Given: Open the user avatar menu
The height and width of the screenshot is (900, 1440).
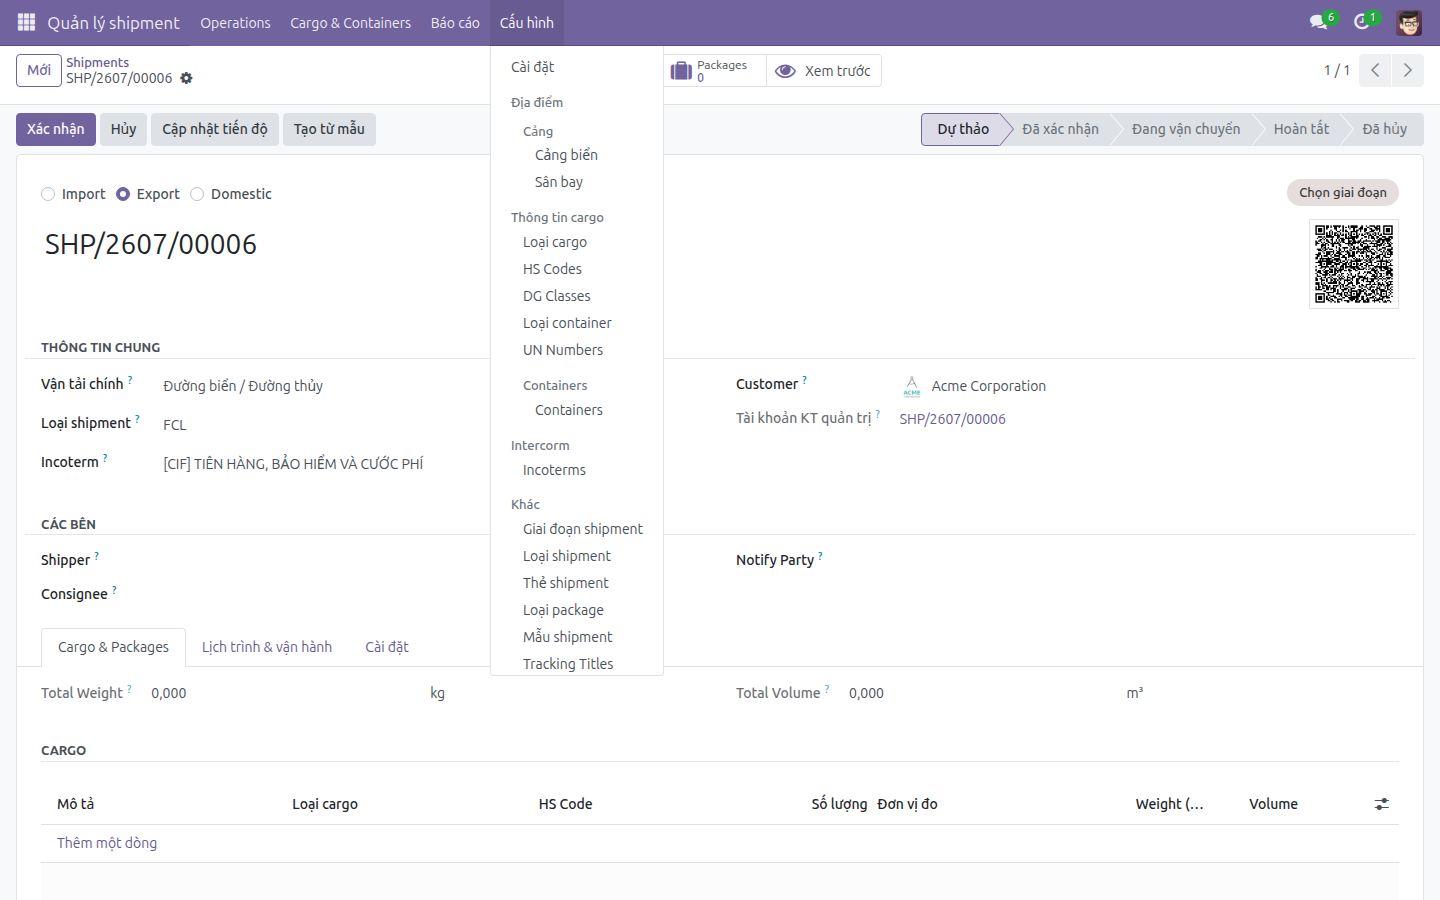Looking at the screenshot, I should [1409, 22].
